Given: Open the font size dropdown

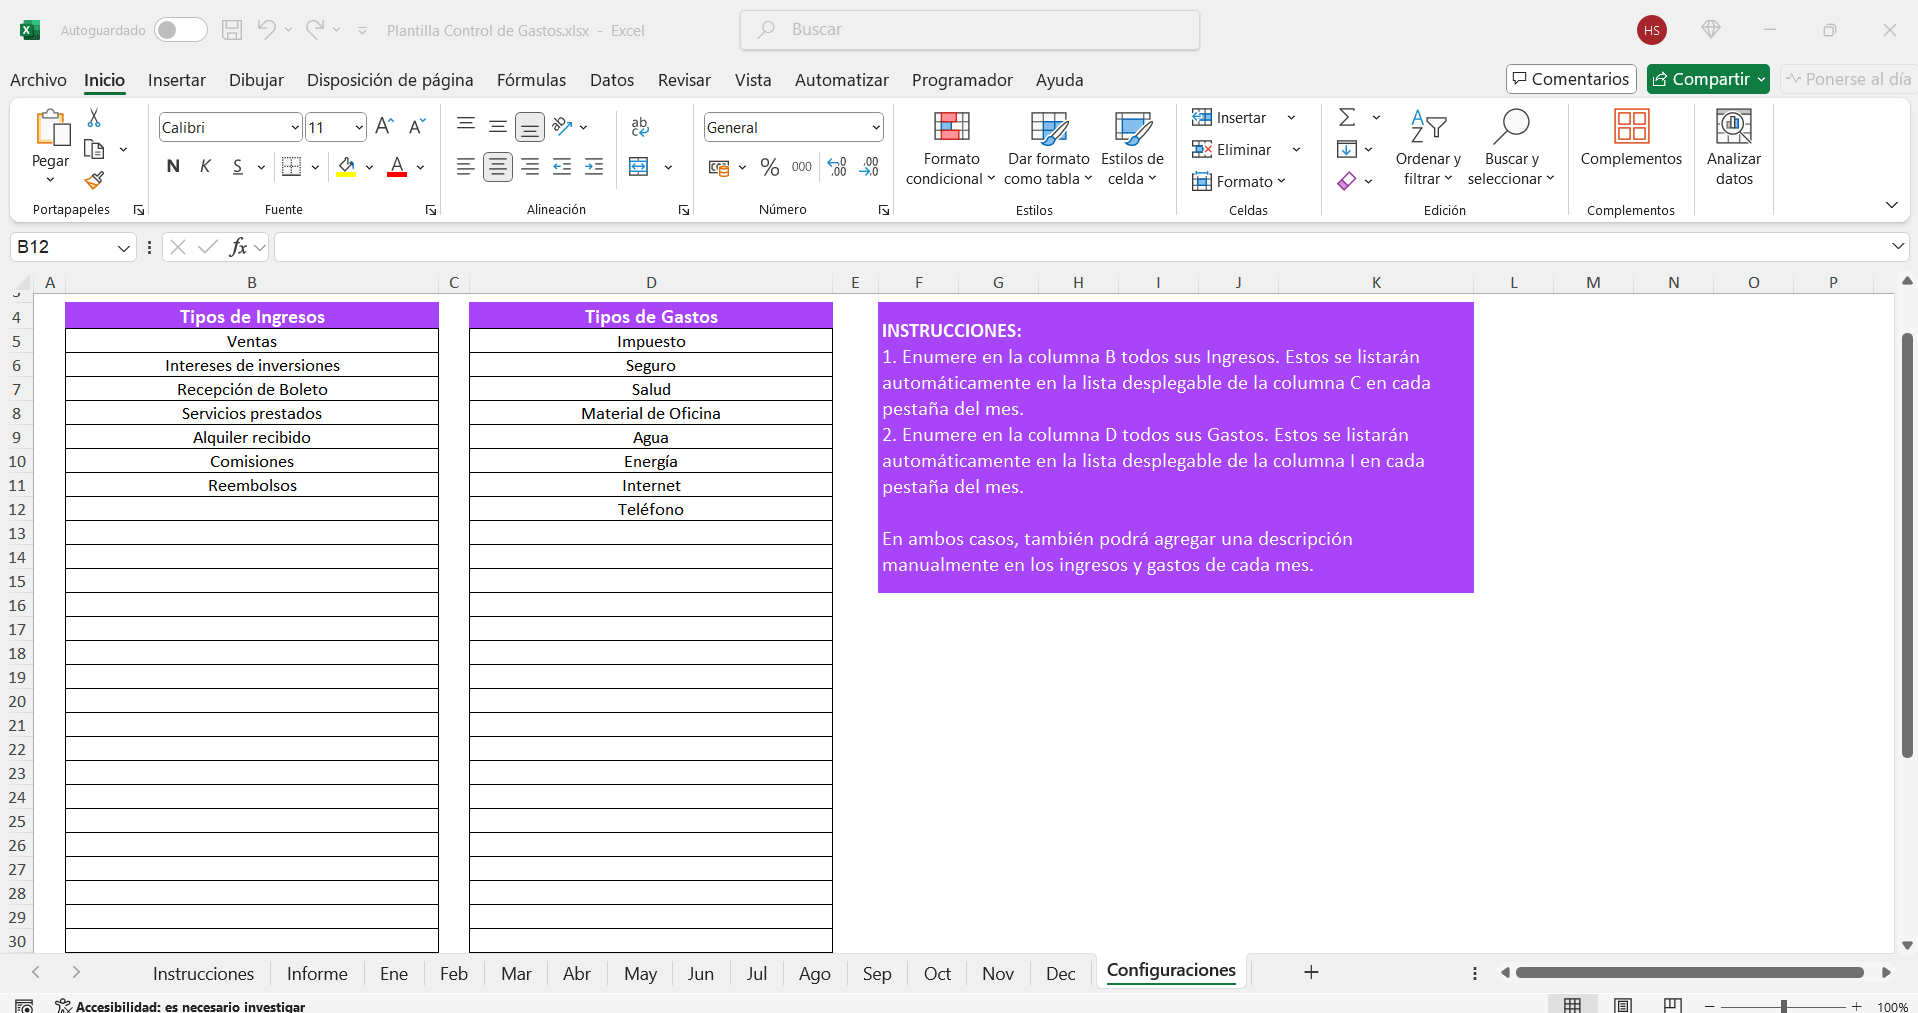Looking at the screenshot, I should pyautogui.click(x=359, y=127).
